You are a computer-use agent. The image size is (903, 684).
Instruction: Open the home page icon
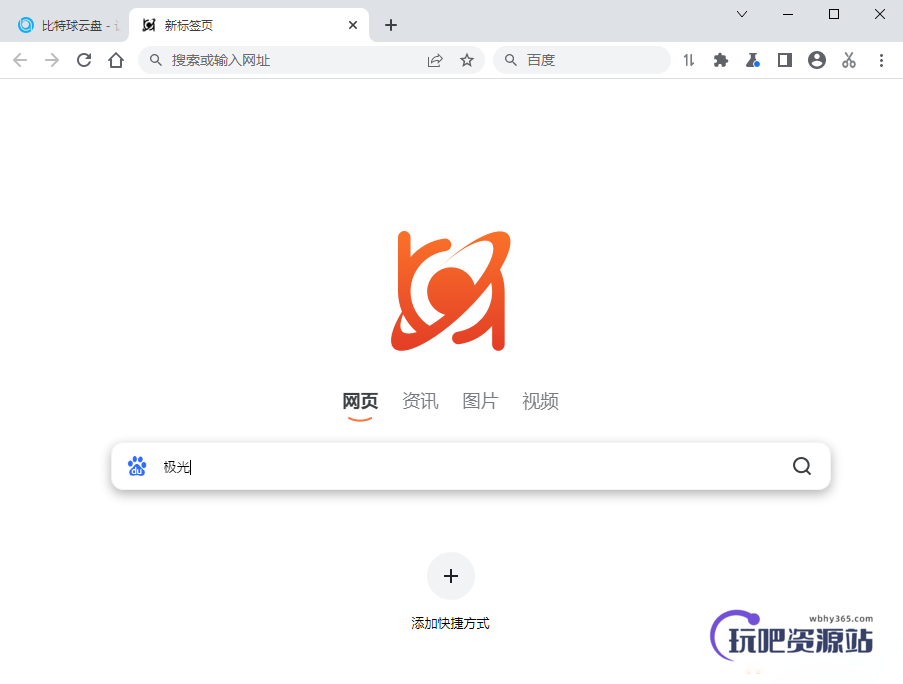pos(116,60)
